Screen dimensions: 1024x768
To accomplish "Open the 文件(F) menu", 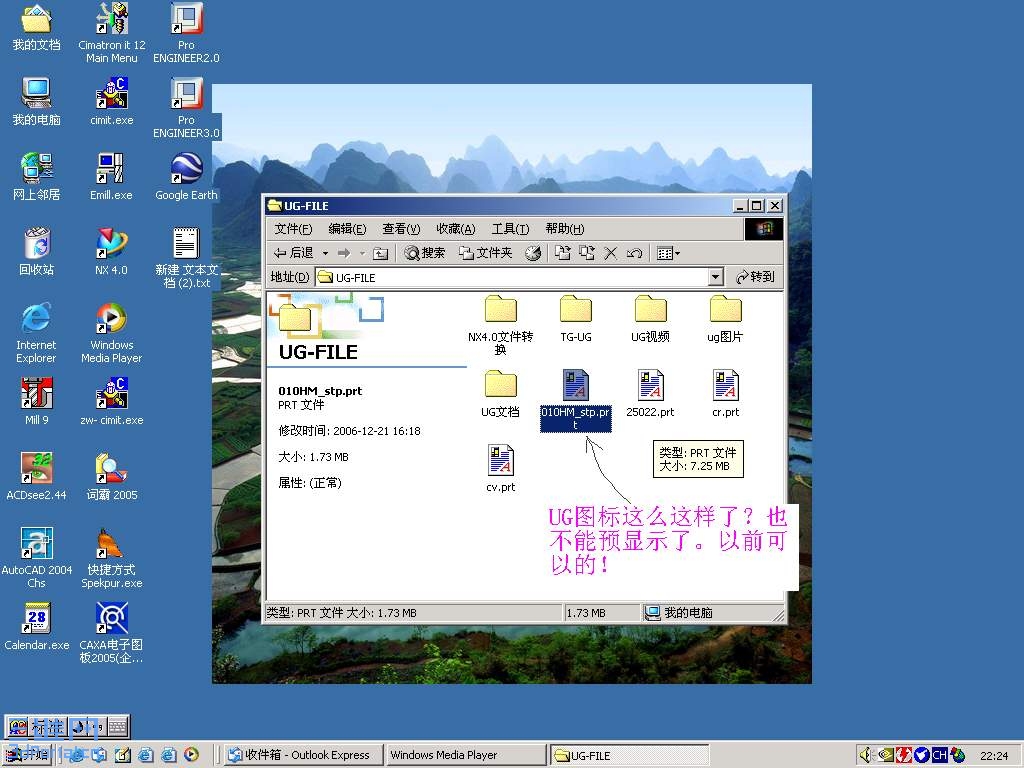I will tap(293, 229).
